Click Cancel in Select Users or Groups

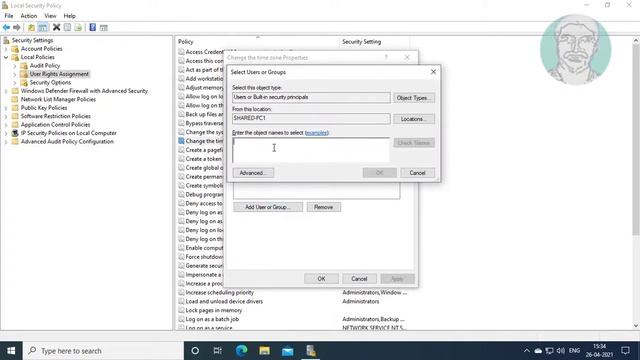pyautogui.click(x=417, y=173)
